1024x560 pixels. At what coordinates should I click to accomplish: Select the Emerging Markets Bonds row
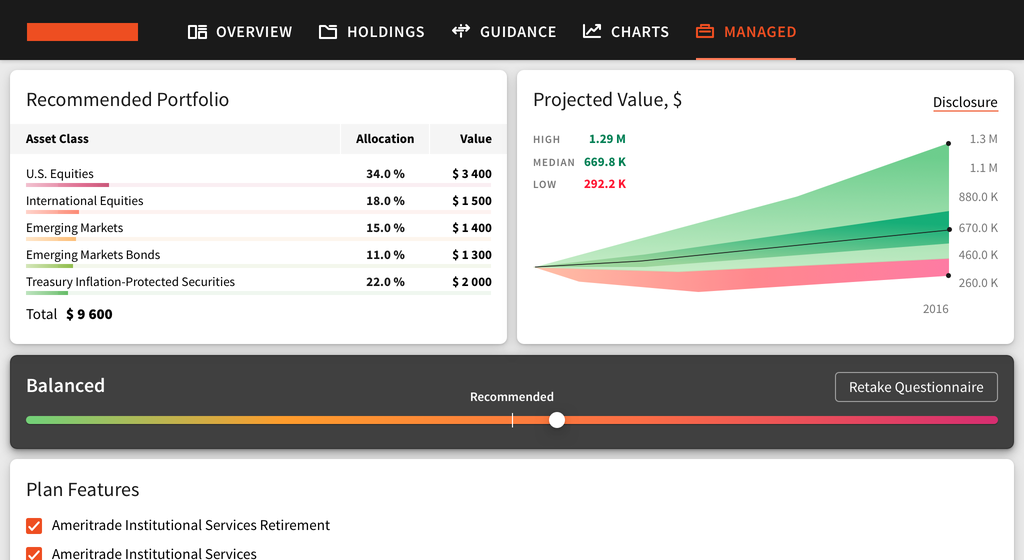point(259,255)
